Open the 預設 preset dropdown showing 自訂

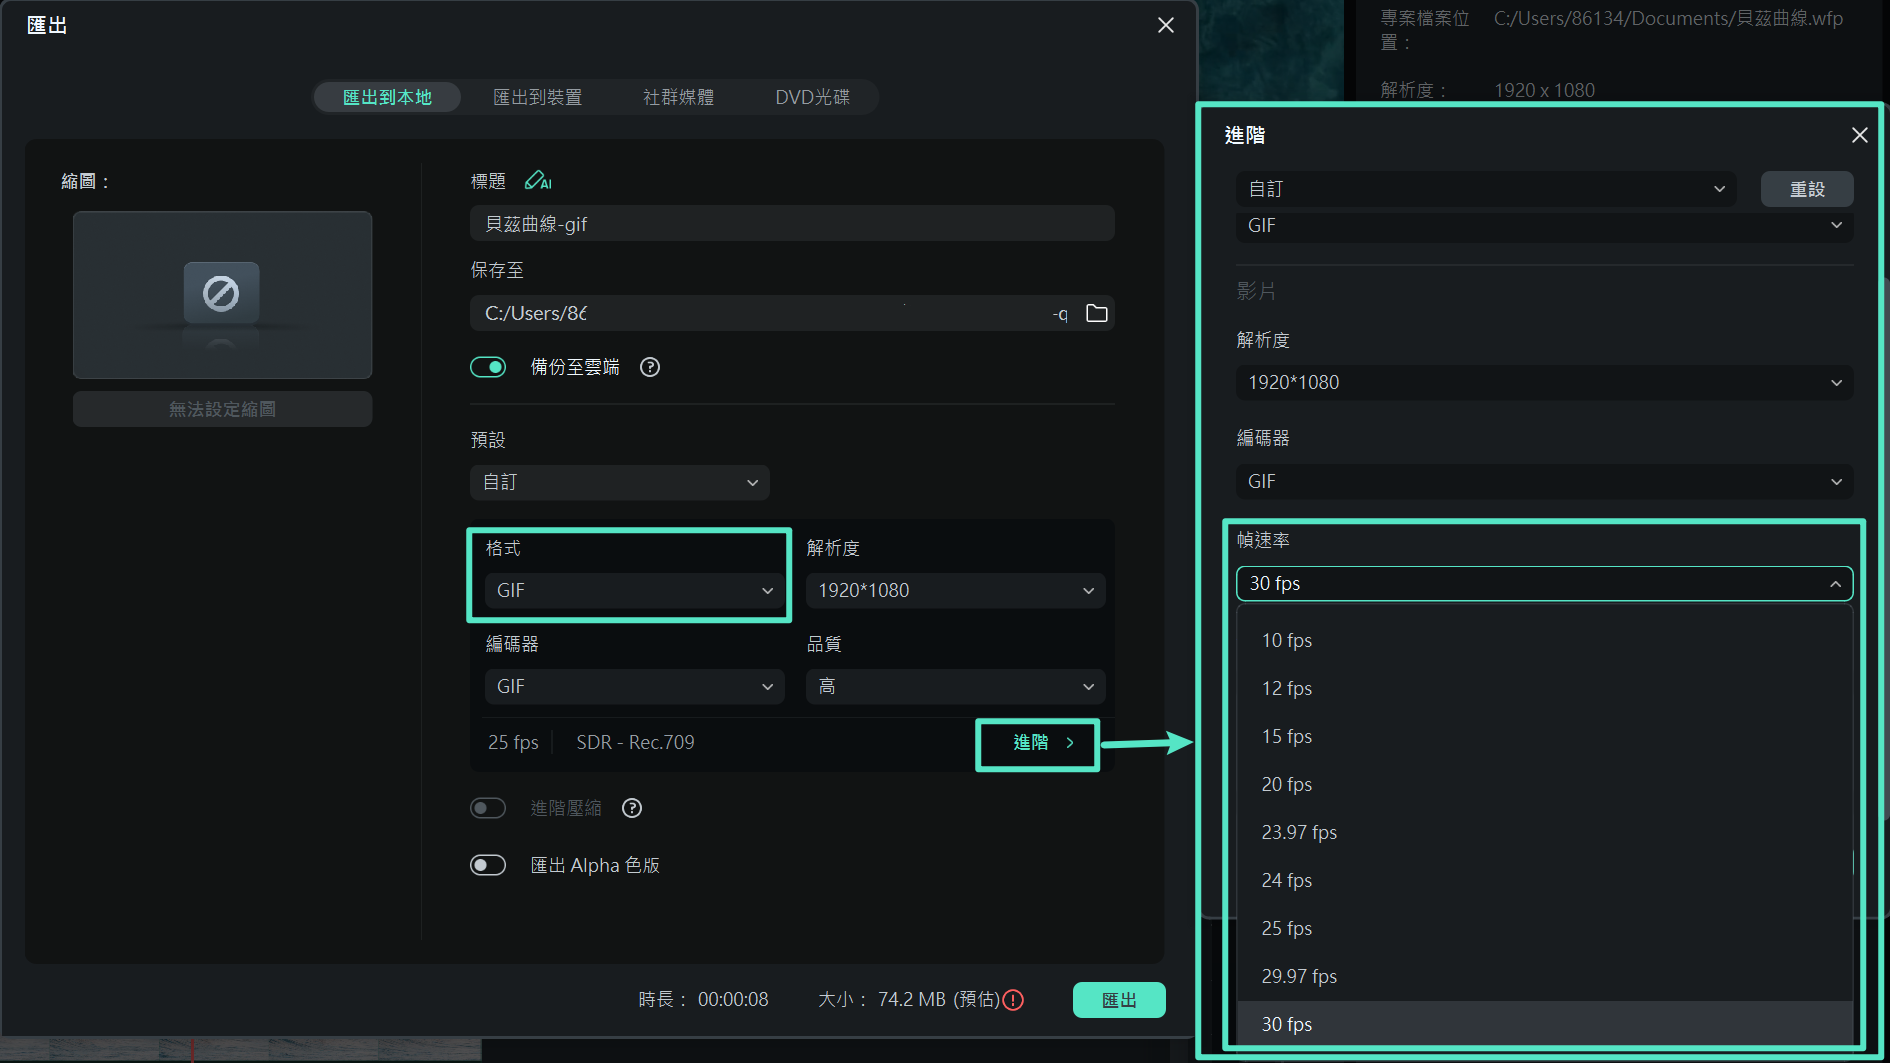[x=620, y=482]
